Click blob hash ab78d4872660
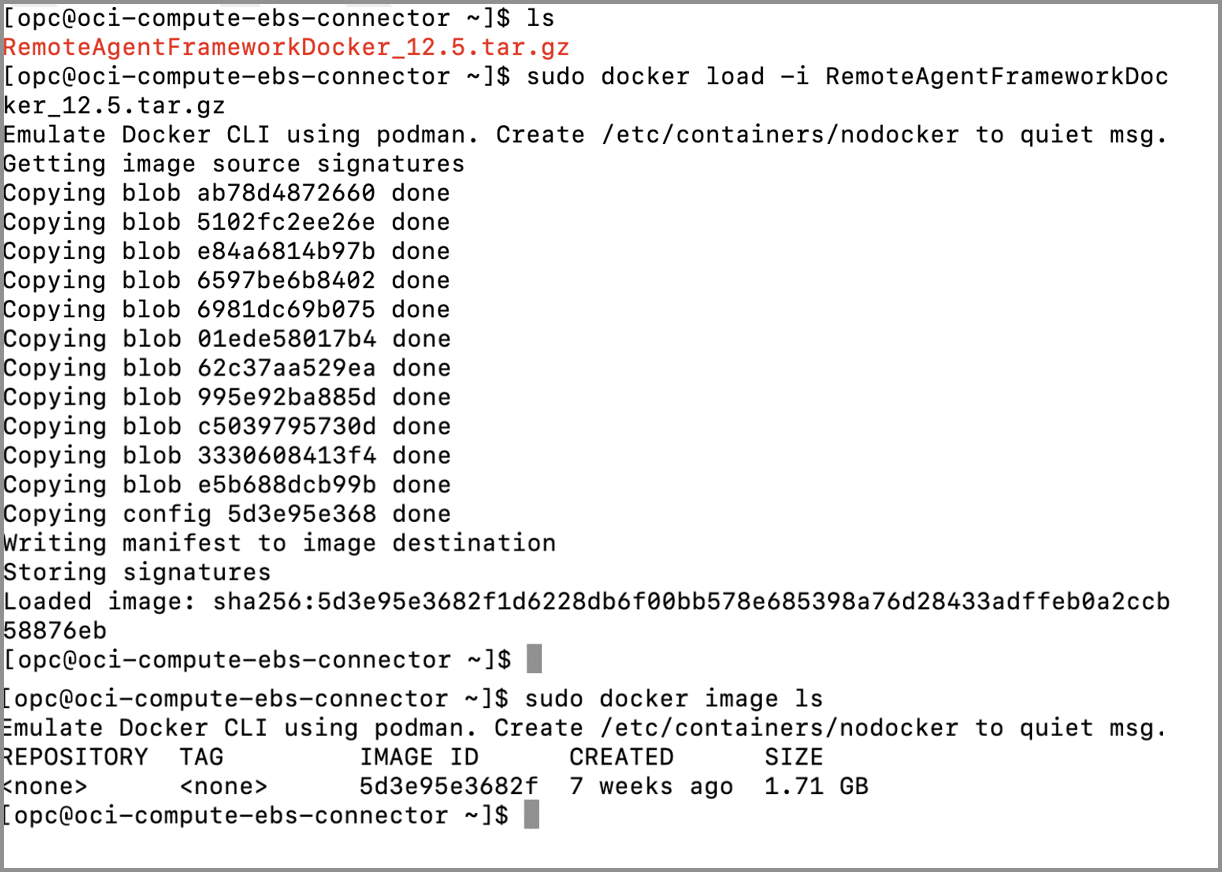The height and width of the screenshot is (872, 1222). click(286, 192)
